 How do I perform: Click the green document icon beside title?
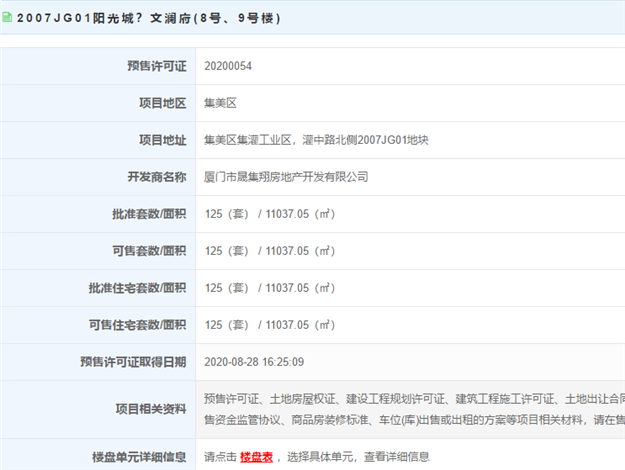7,17
